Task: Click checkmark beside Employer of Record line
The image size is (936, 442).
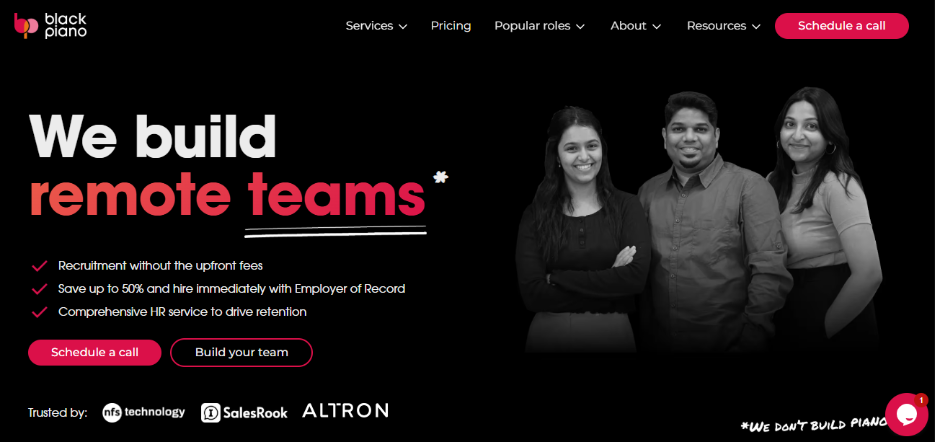Action: click(39, 289)
